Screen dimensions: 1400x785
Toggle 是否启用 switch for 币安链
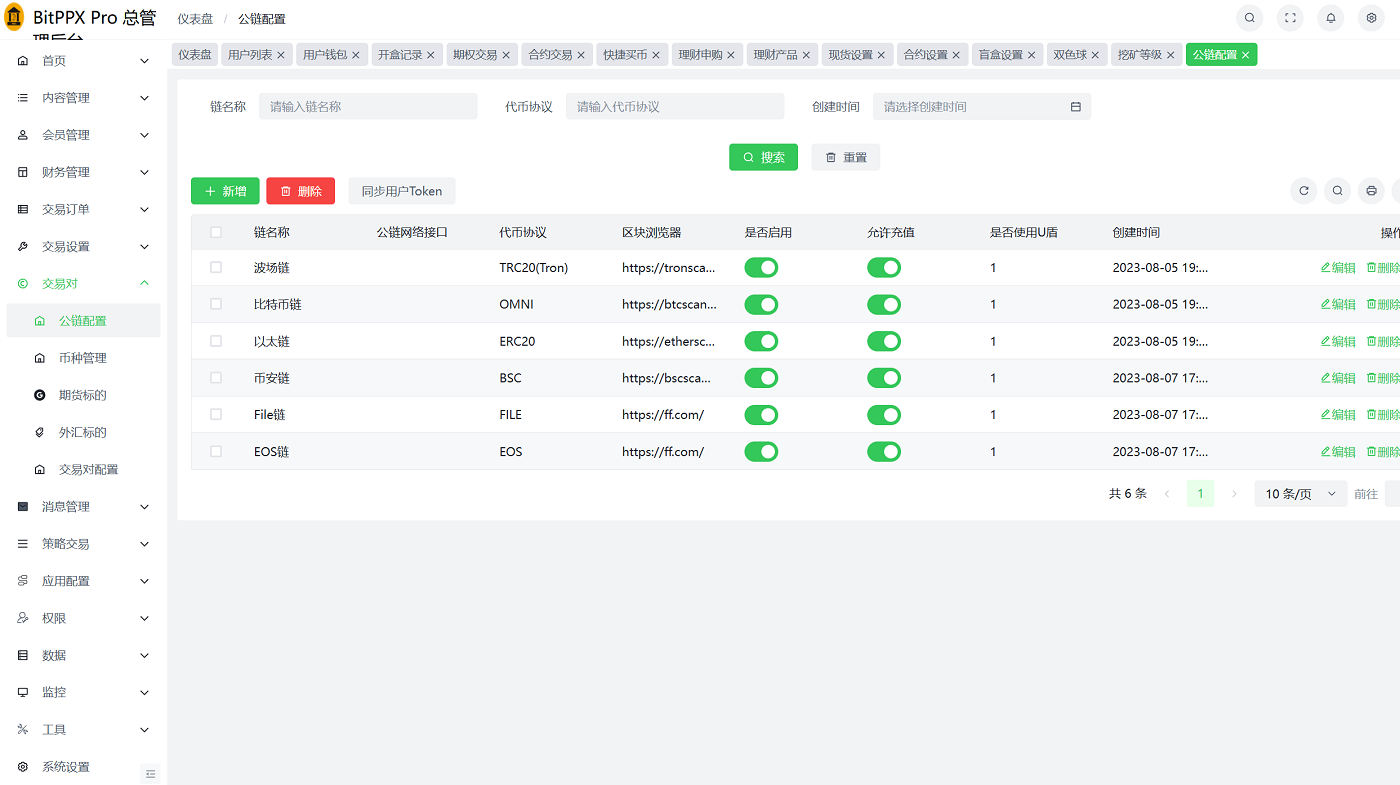pos(761,378)
